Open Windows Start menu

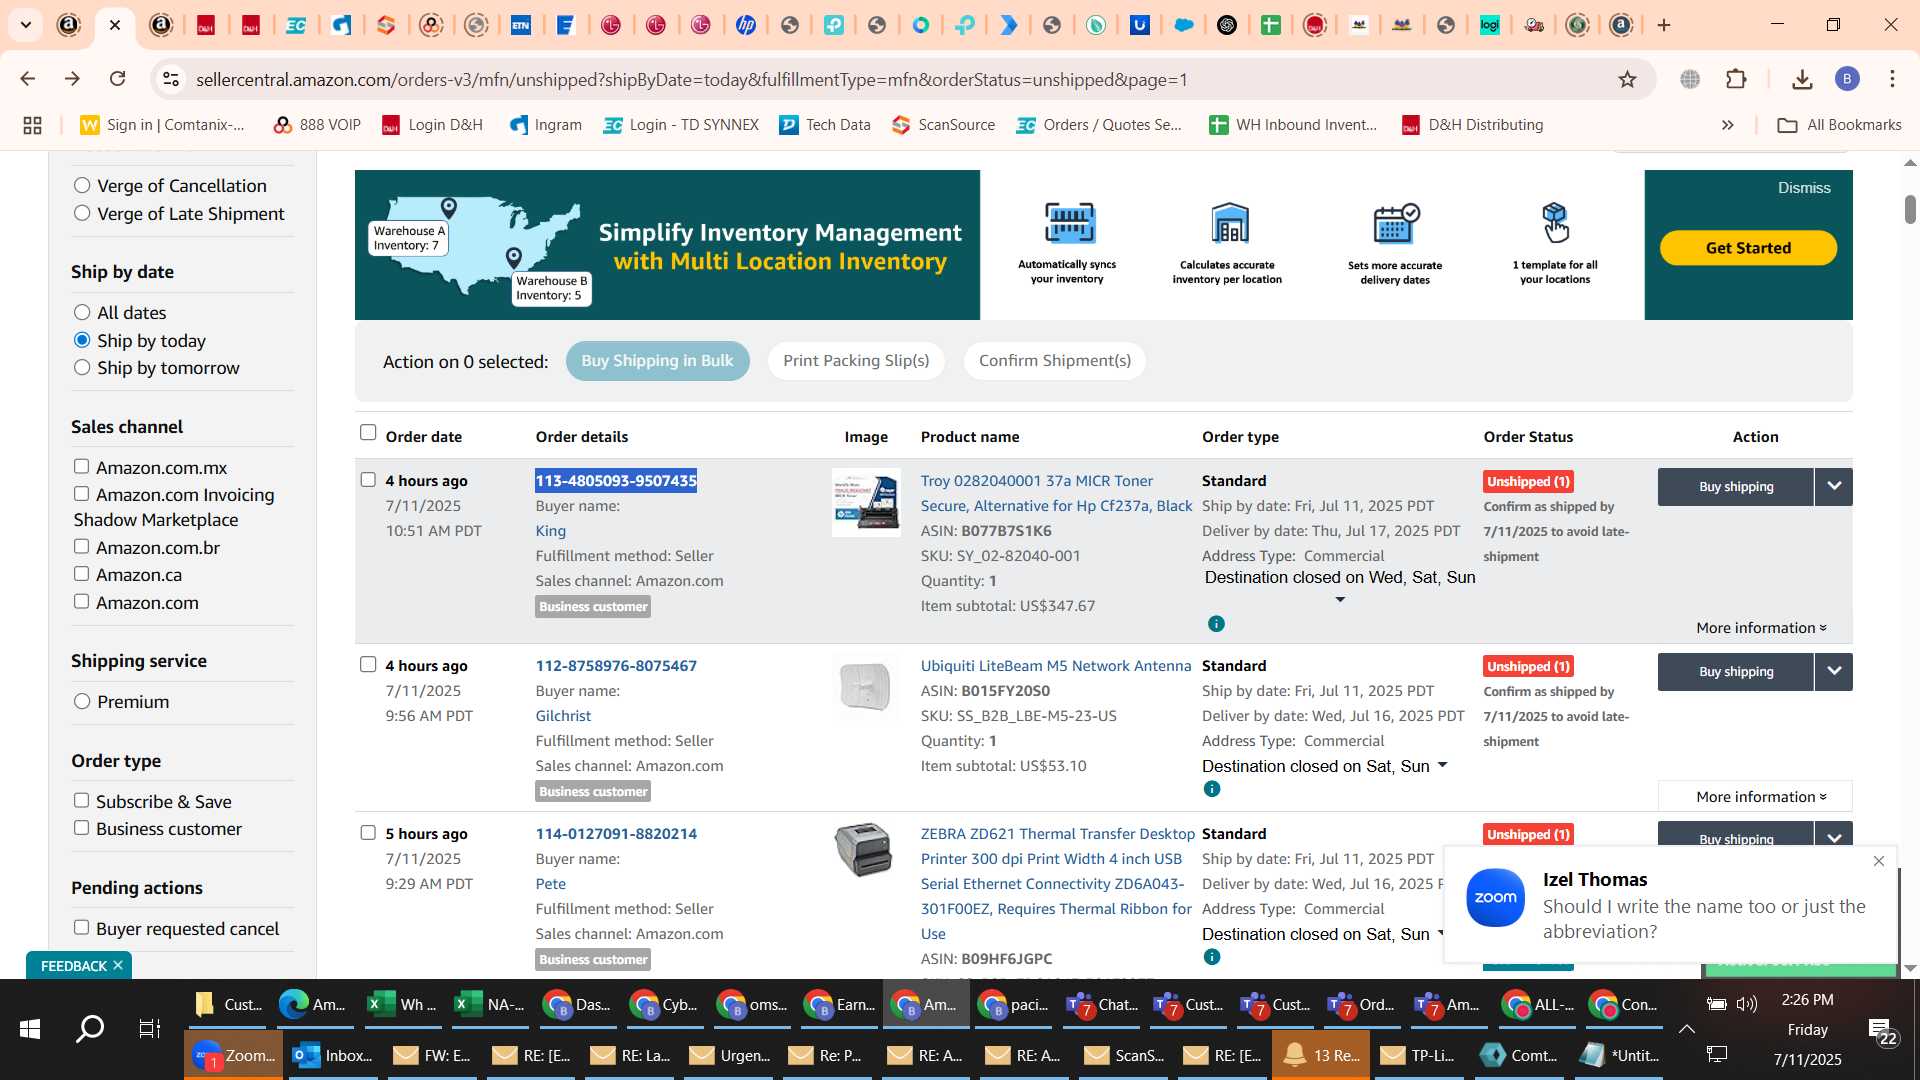click(30, 1029)
